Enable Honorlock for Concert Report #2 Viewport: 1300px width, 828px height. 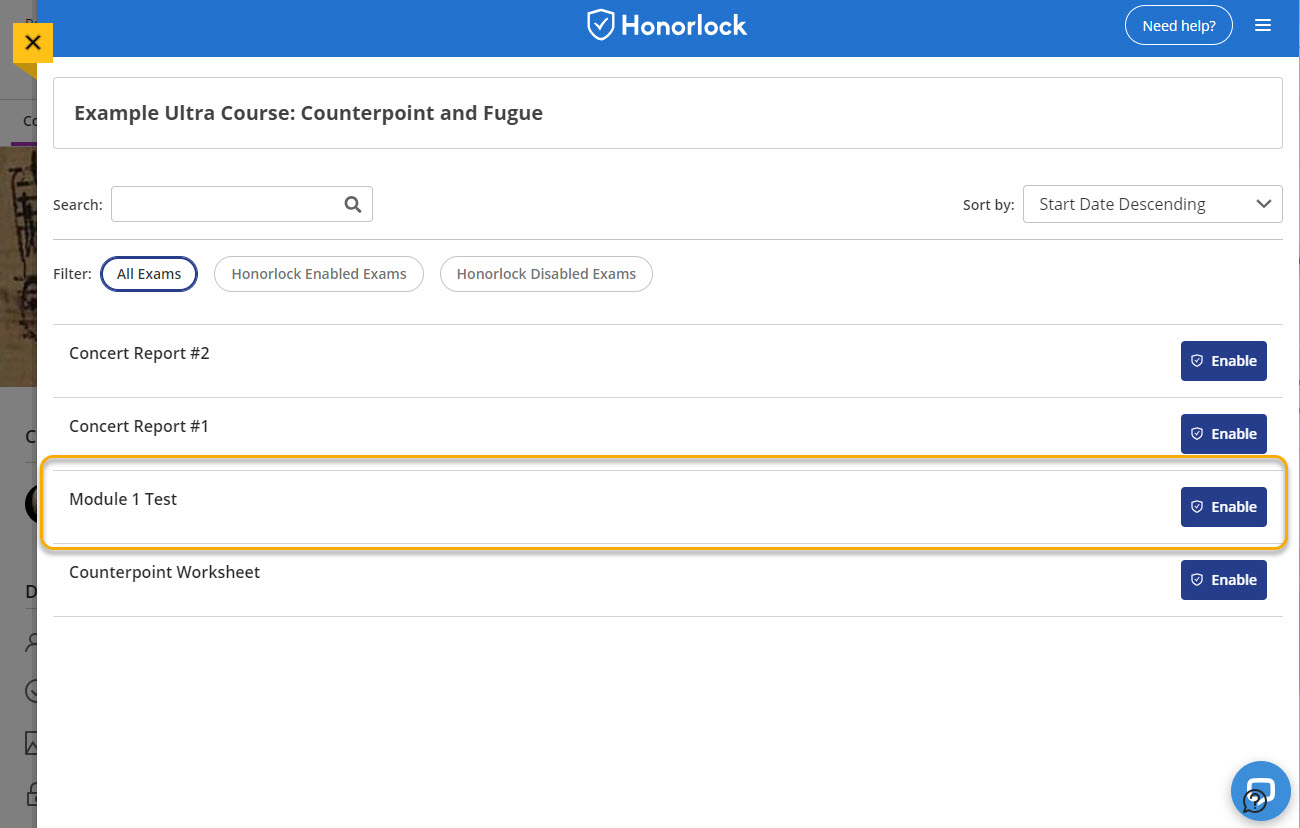(1223, 361)
